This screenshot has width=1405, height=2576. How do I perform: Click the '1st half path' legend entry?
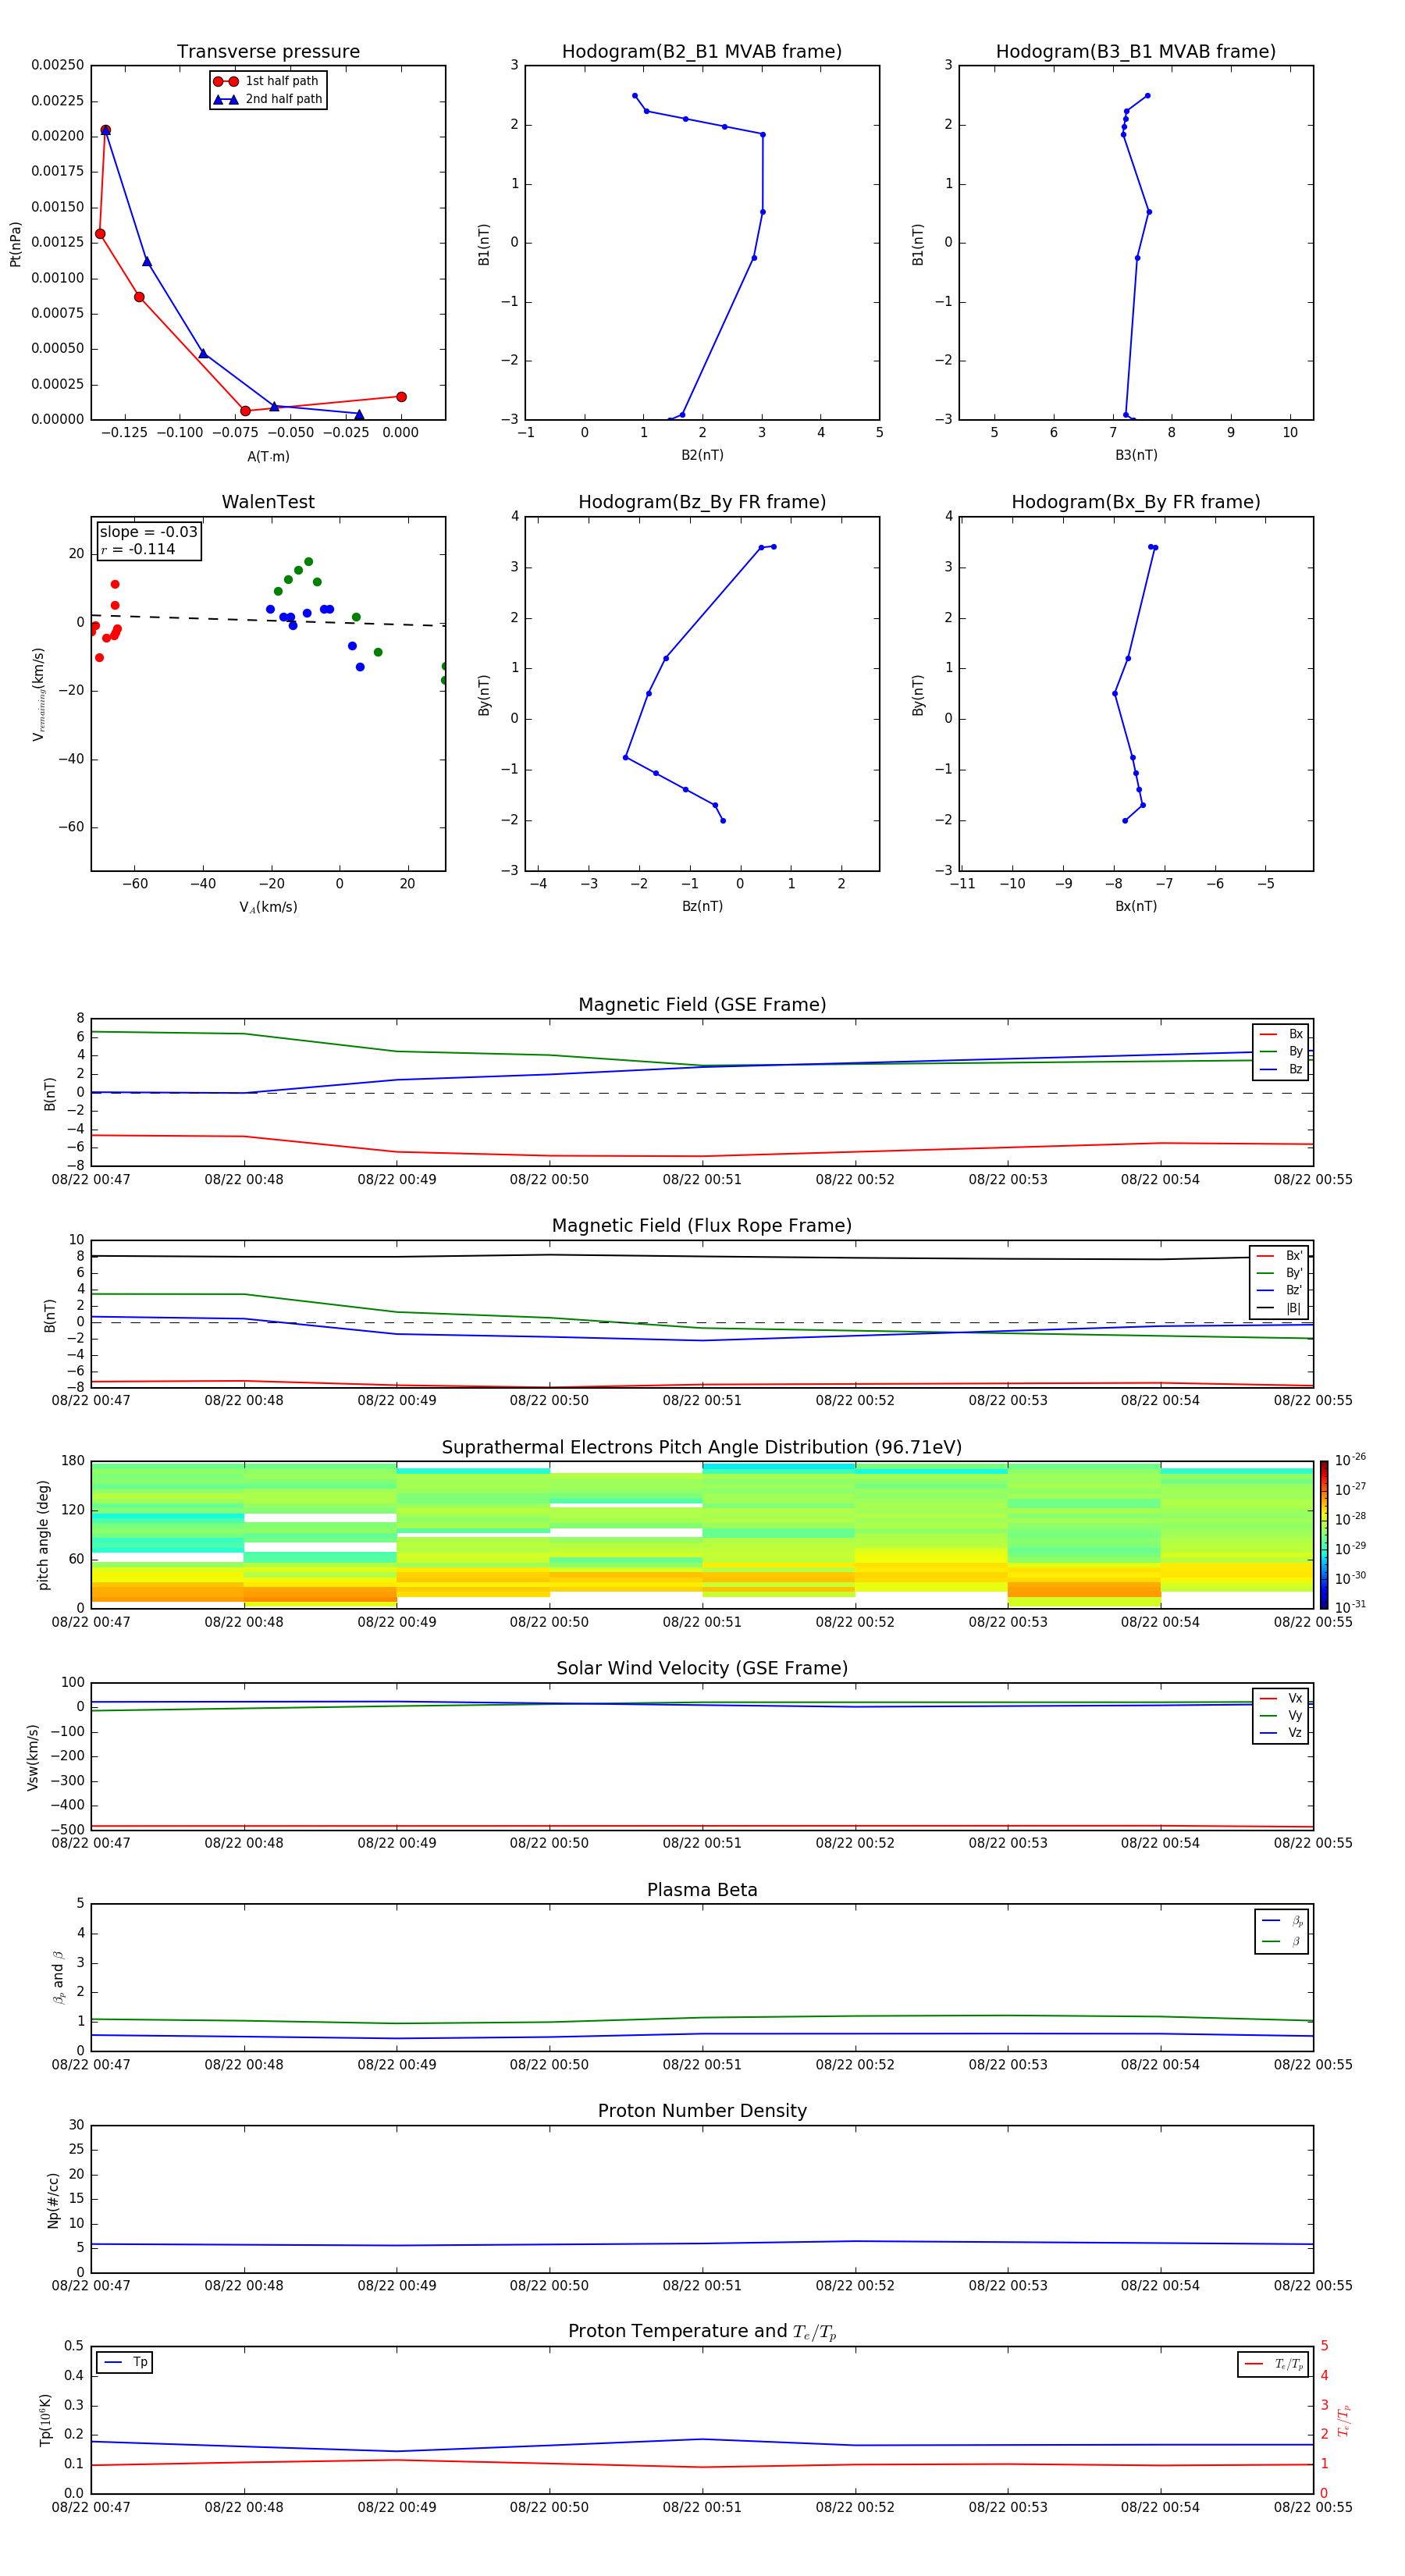click(268, 81)
